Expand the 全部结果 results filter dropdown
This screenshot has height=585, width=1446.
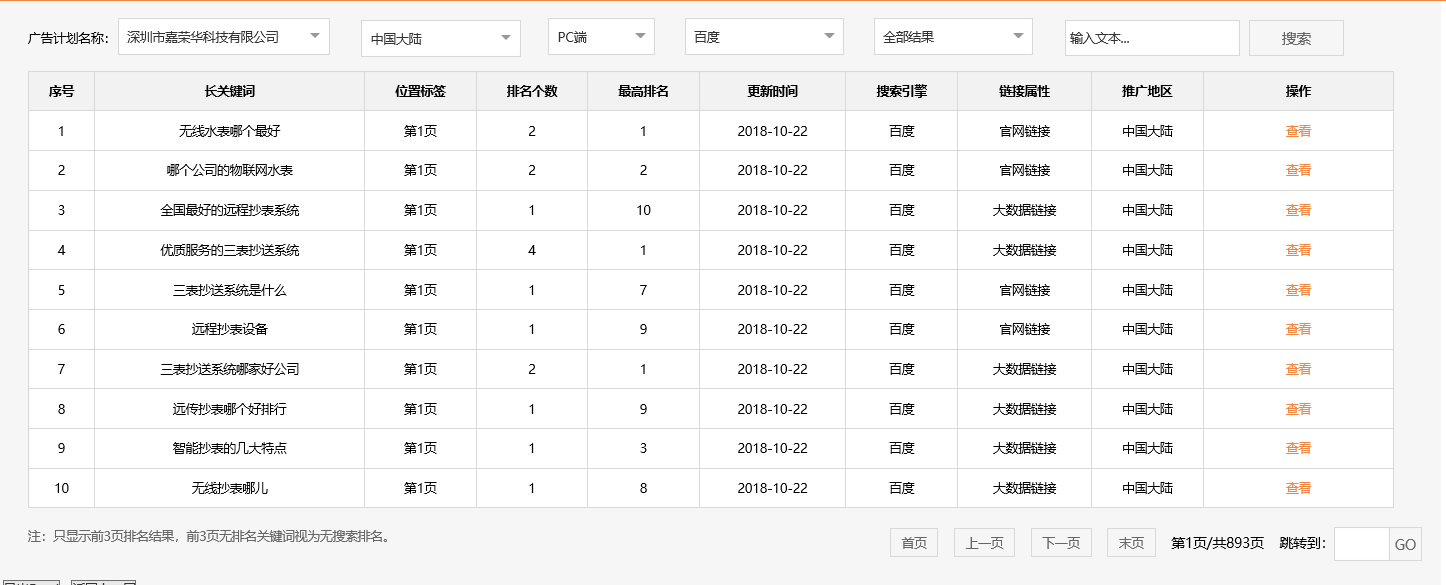[x=952, y=36]
